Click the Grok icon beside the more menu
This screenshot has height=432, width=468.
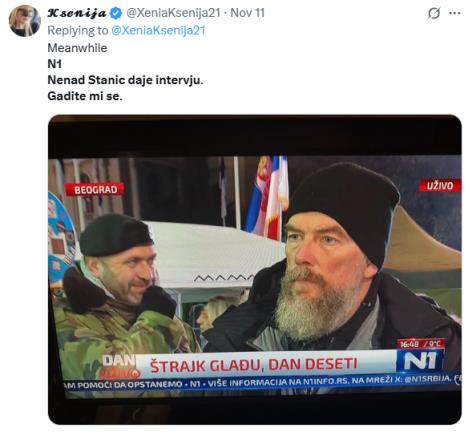434,13
